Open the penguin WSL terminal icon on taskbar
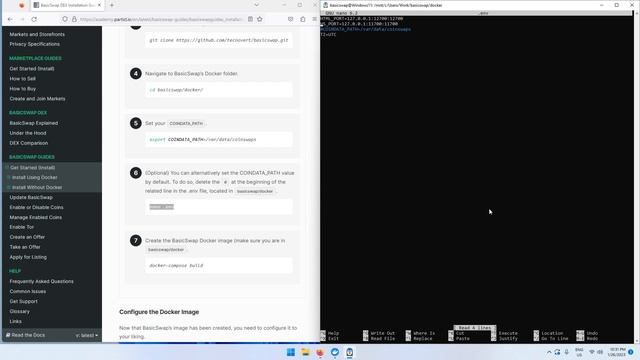Screen dimensions: 640x360 pos(349,352)
